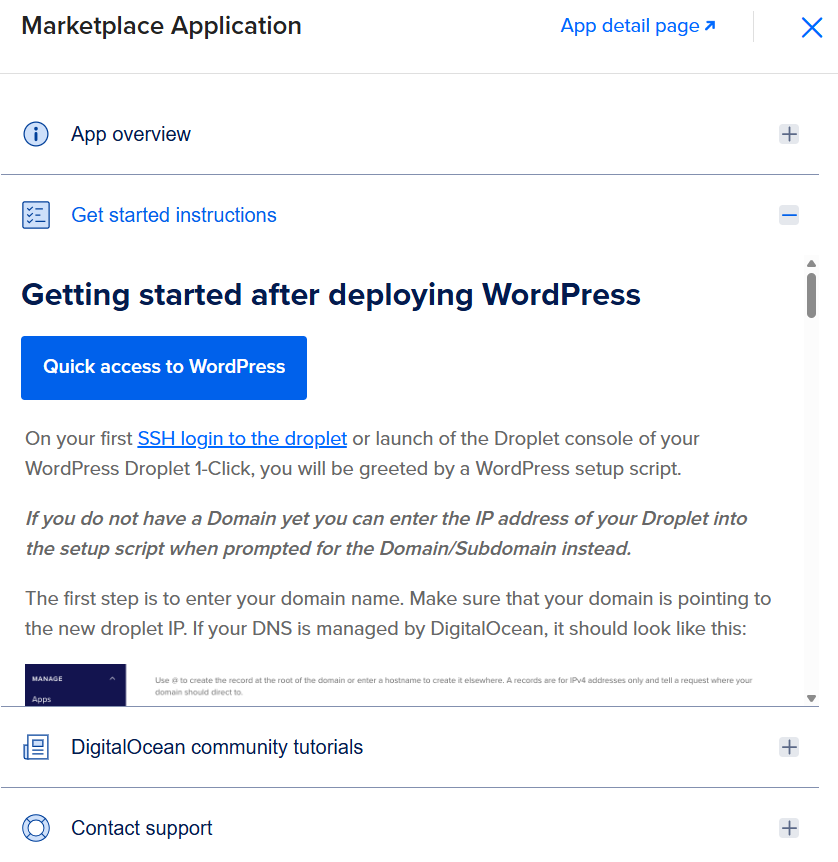Click the instructions scrollbar down arrow
The image size is (838, 862).
(812, 699)
